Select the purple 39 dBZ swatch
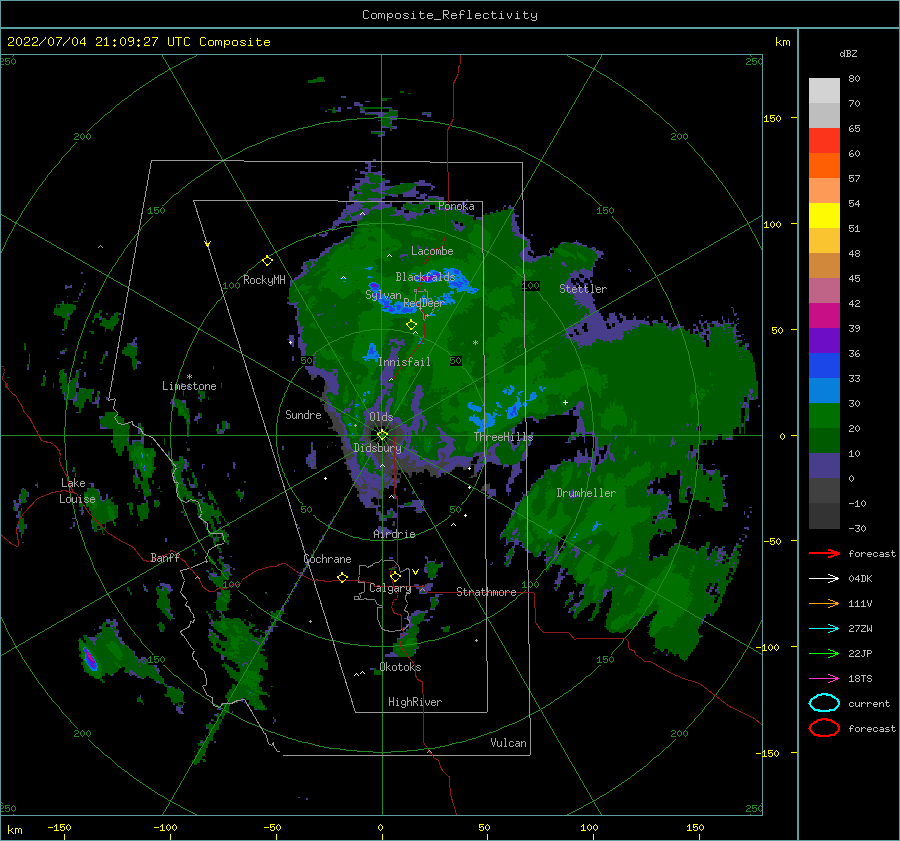This screenshot has width=900, height=841. point(824,340)
